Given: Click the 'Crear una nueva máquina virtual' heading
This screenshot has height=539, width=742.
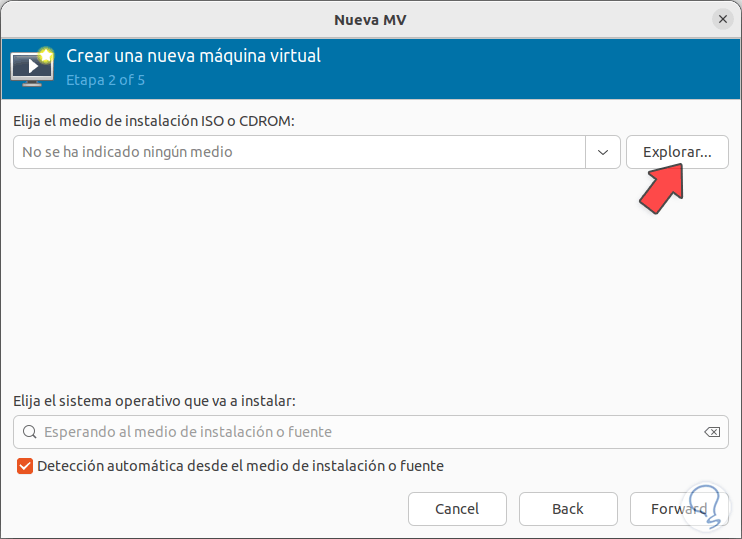Looking at the screenshot, I should coord(193,56).
